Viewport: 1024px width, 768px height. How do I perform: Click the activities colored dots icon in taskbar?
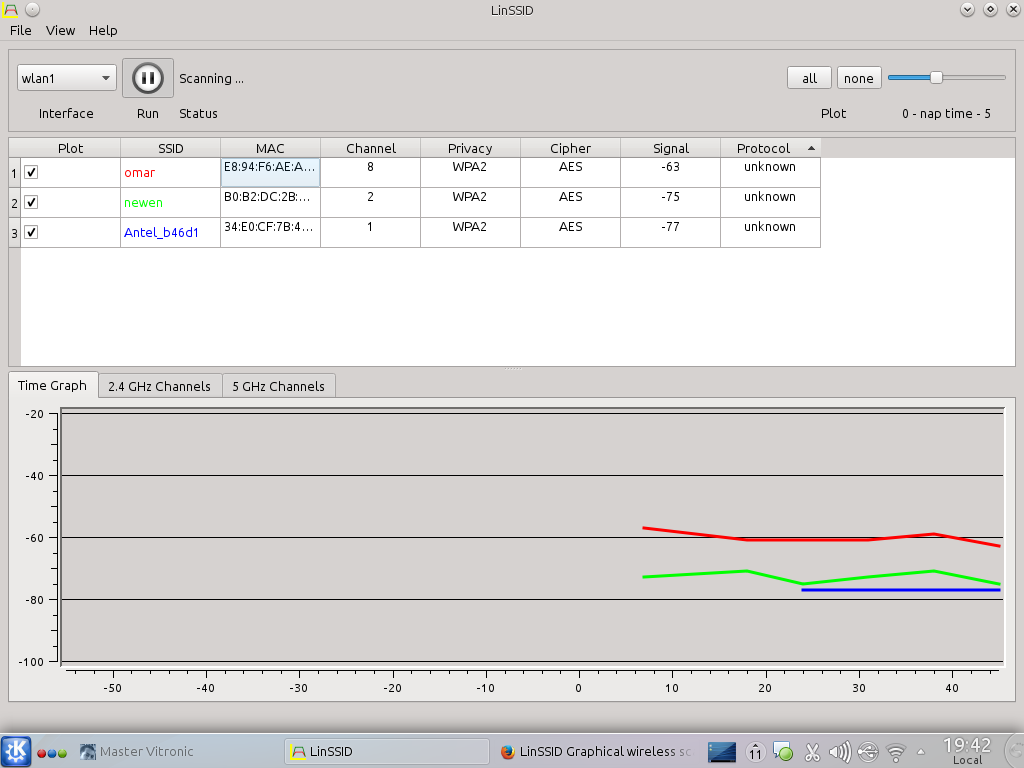(x=52, y=753)
